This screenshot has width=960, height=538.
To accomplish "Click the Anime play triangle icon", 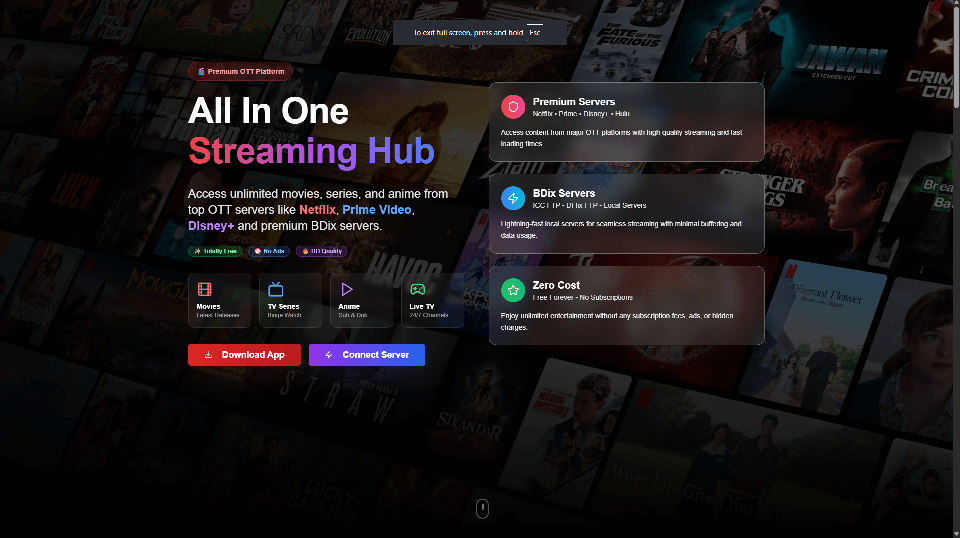I will pyautogui.click(x=347, y=289).
